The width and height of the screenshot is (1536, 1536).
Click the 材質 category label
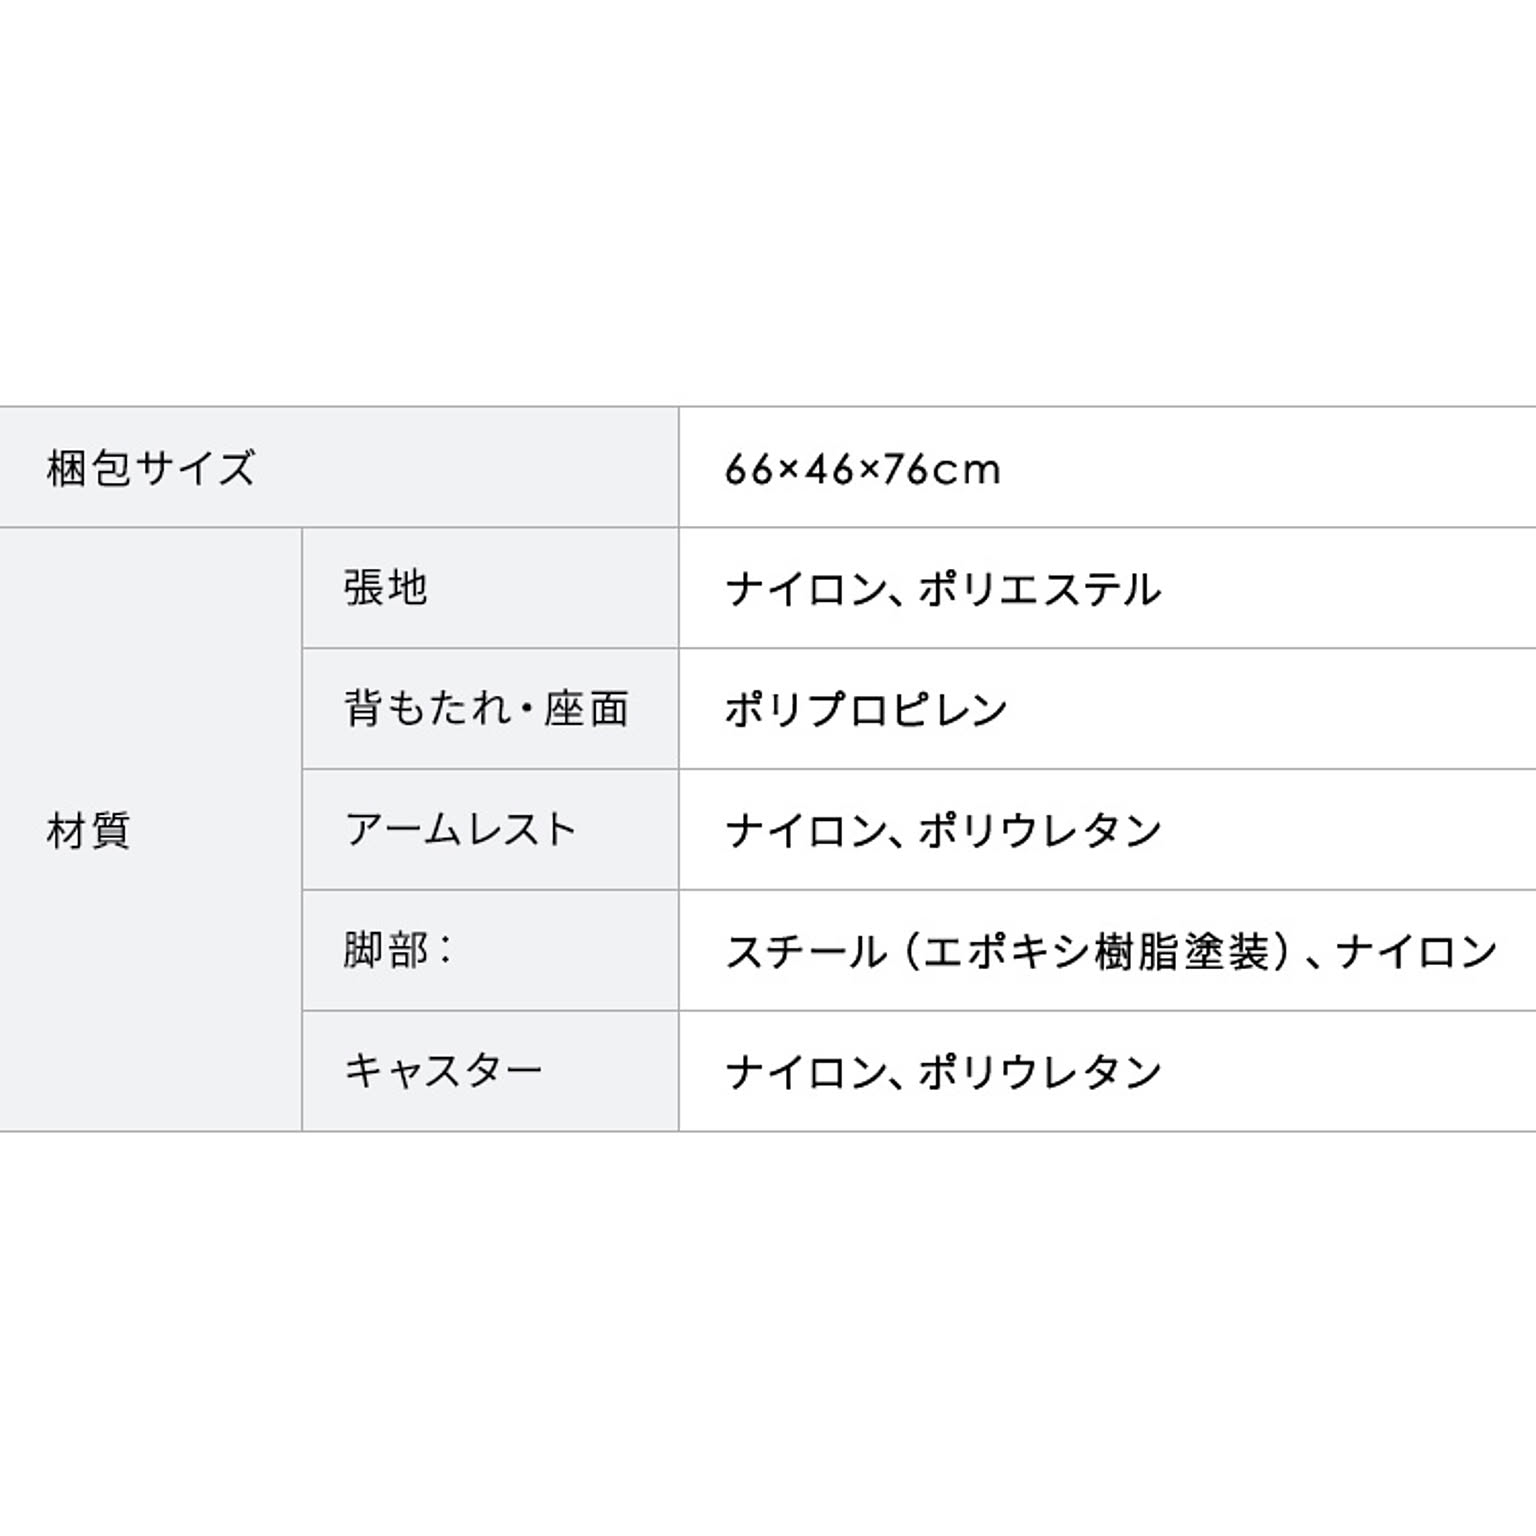89,830
